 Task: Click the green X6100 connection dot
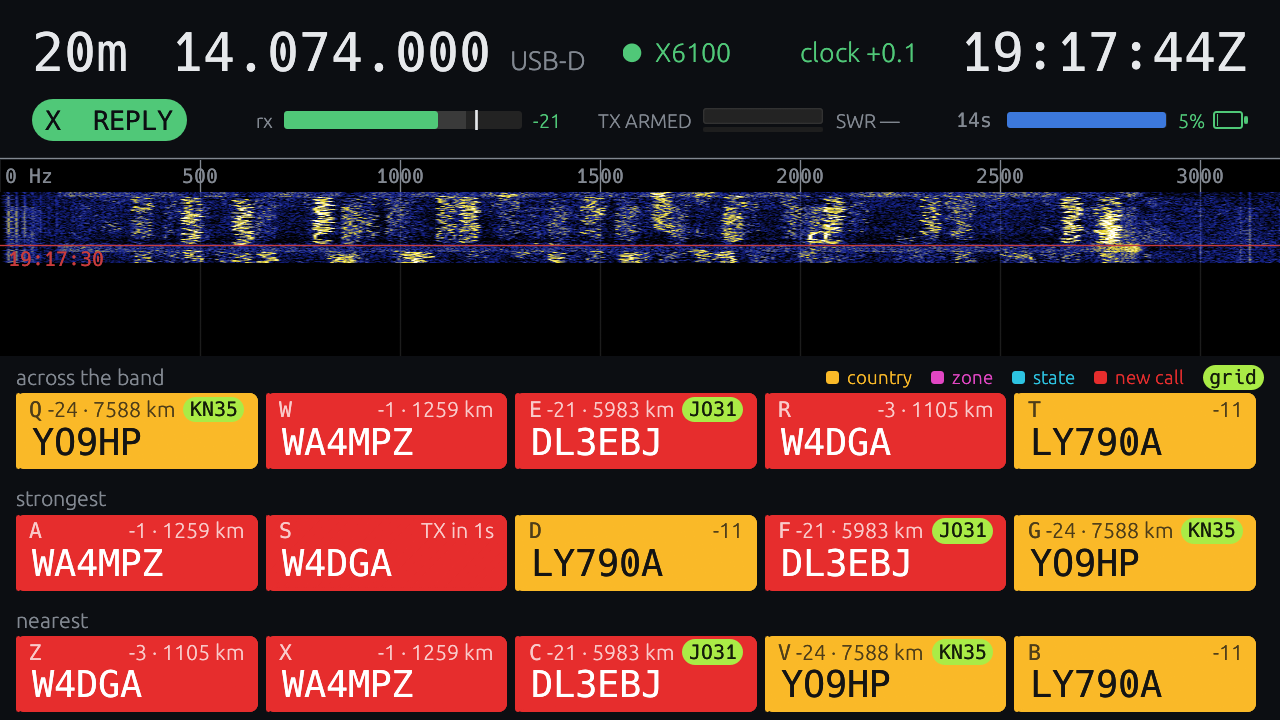pyautogui.click(x=631, y=53)
